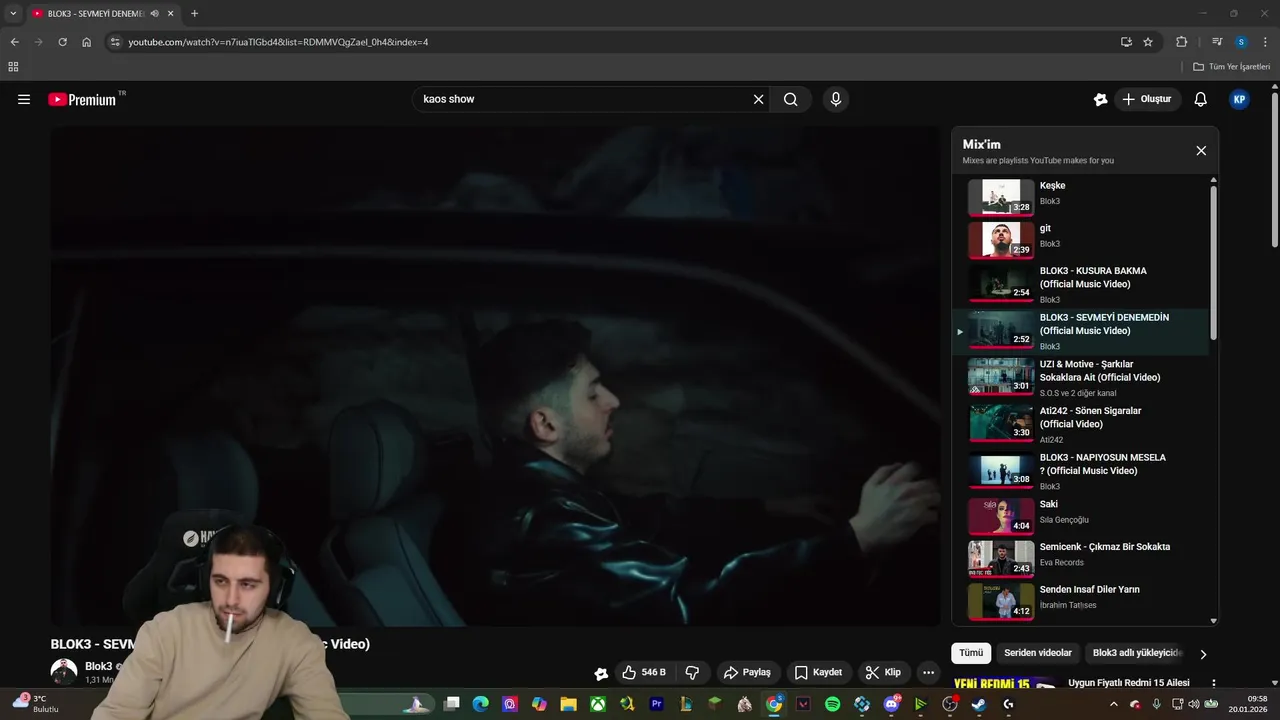Viewport: 1280px width, 720px height.
Task: Click the playlist panel scrollbar
Action: (x=1214, y=262)
